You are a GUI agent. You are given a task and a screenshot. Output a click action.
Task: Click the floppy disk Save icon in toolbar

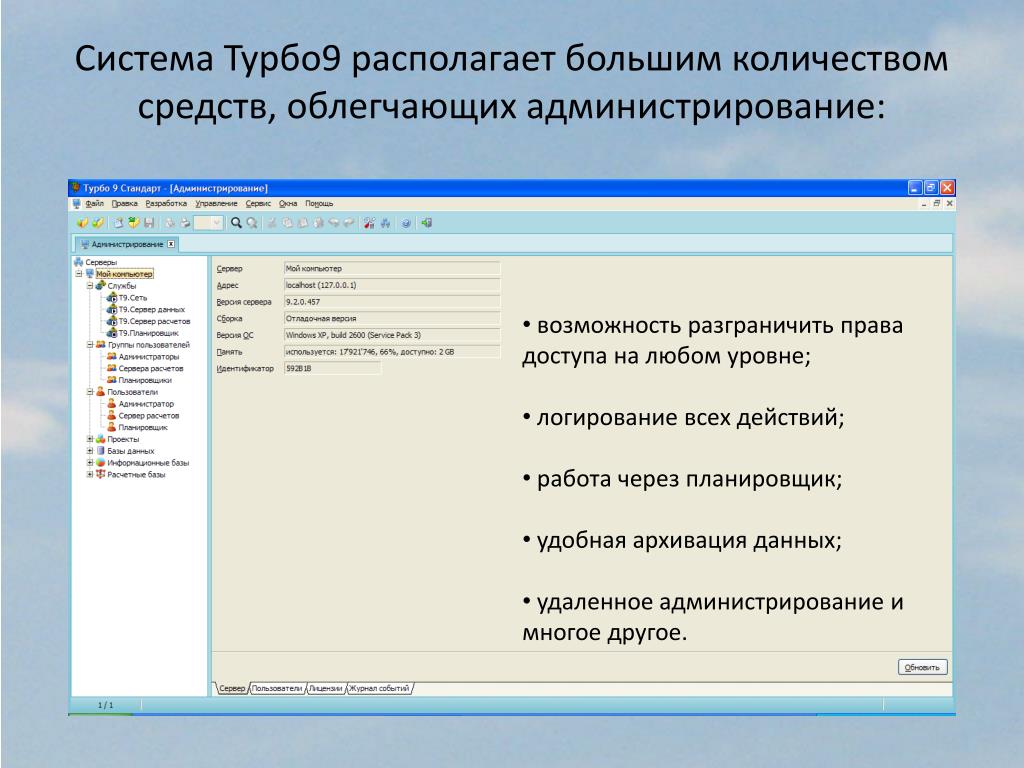coord(150,223)
